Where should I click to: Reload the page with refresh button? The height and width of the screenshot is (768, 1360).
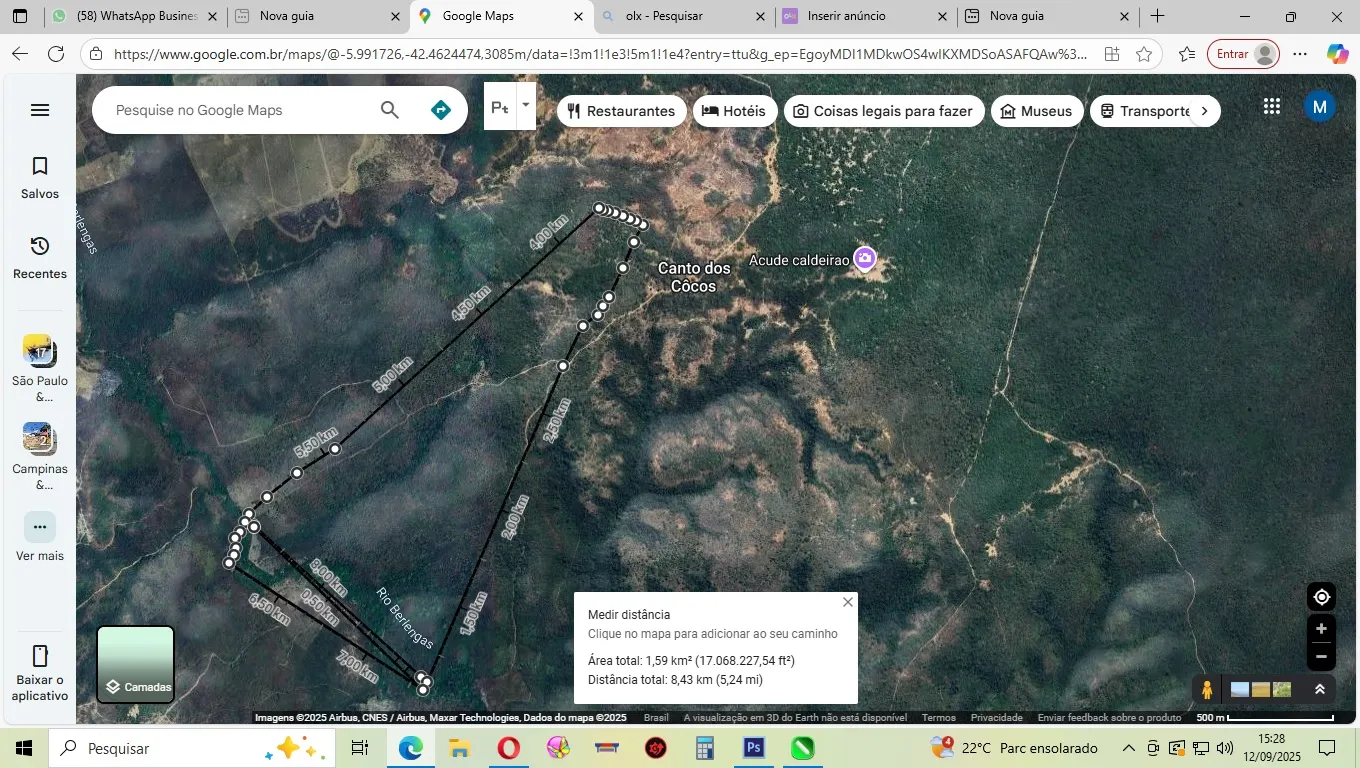[56, 54]
